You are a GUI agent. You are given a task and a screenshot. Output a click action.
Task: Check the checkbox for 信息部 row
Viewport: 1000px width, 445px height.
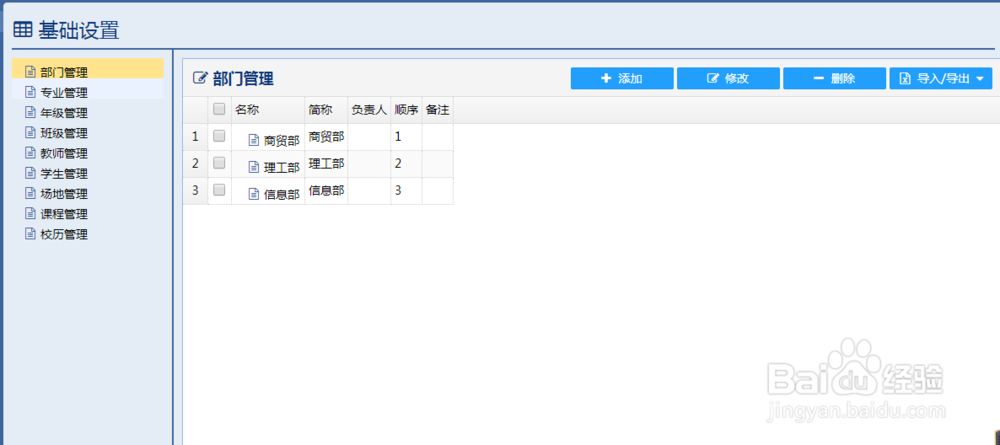click(x=219, y=189)
